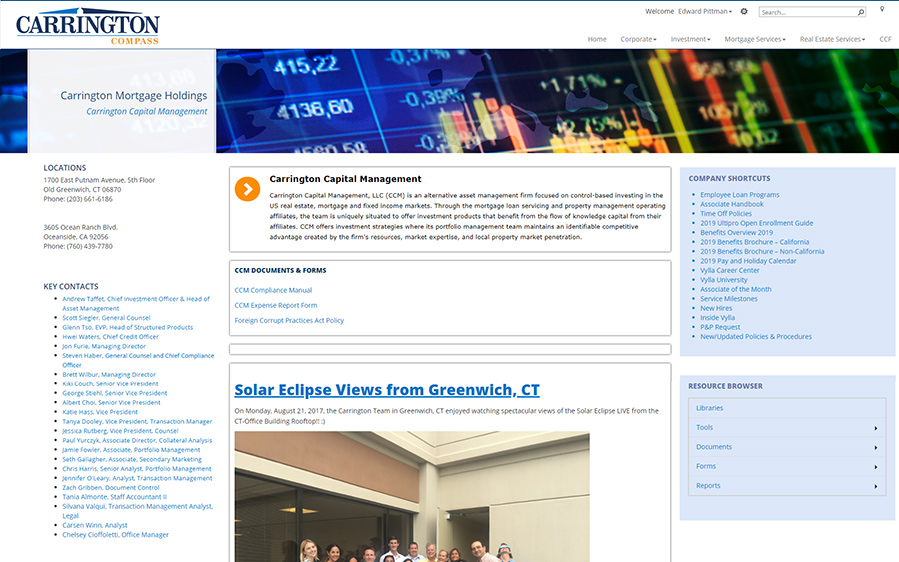
Task: Expand Tools in Resource Browser
Action: 787,428
